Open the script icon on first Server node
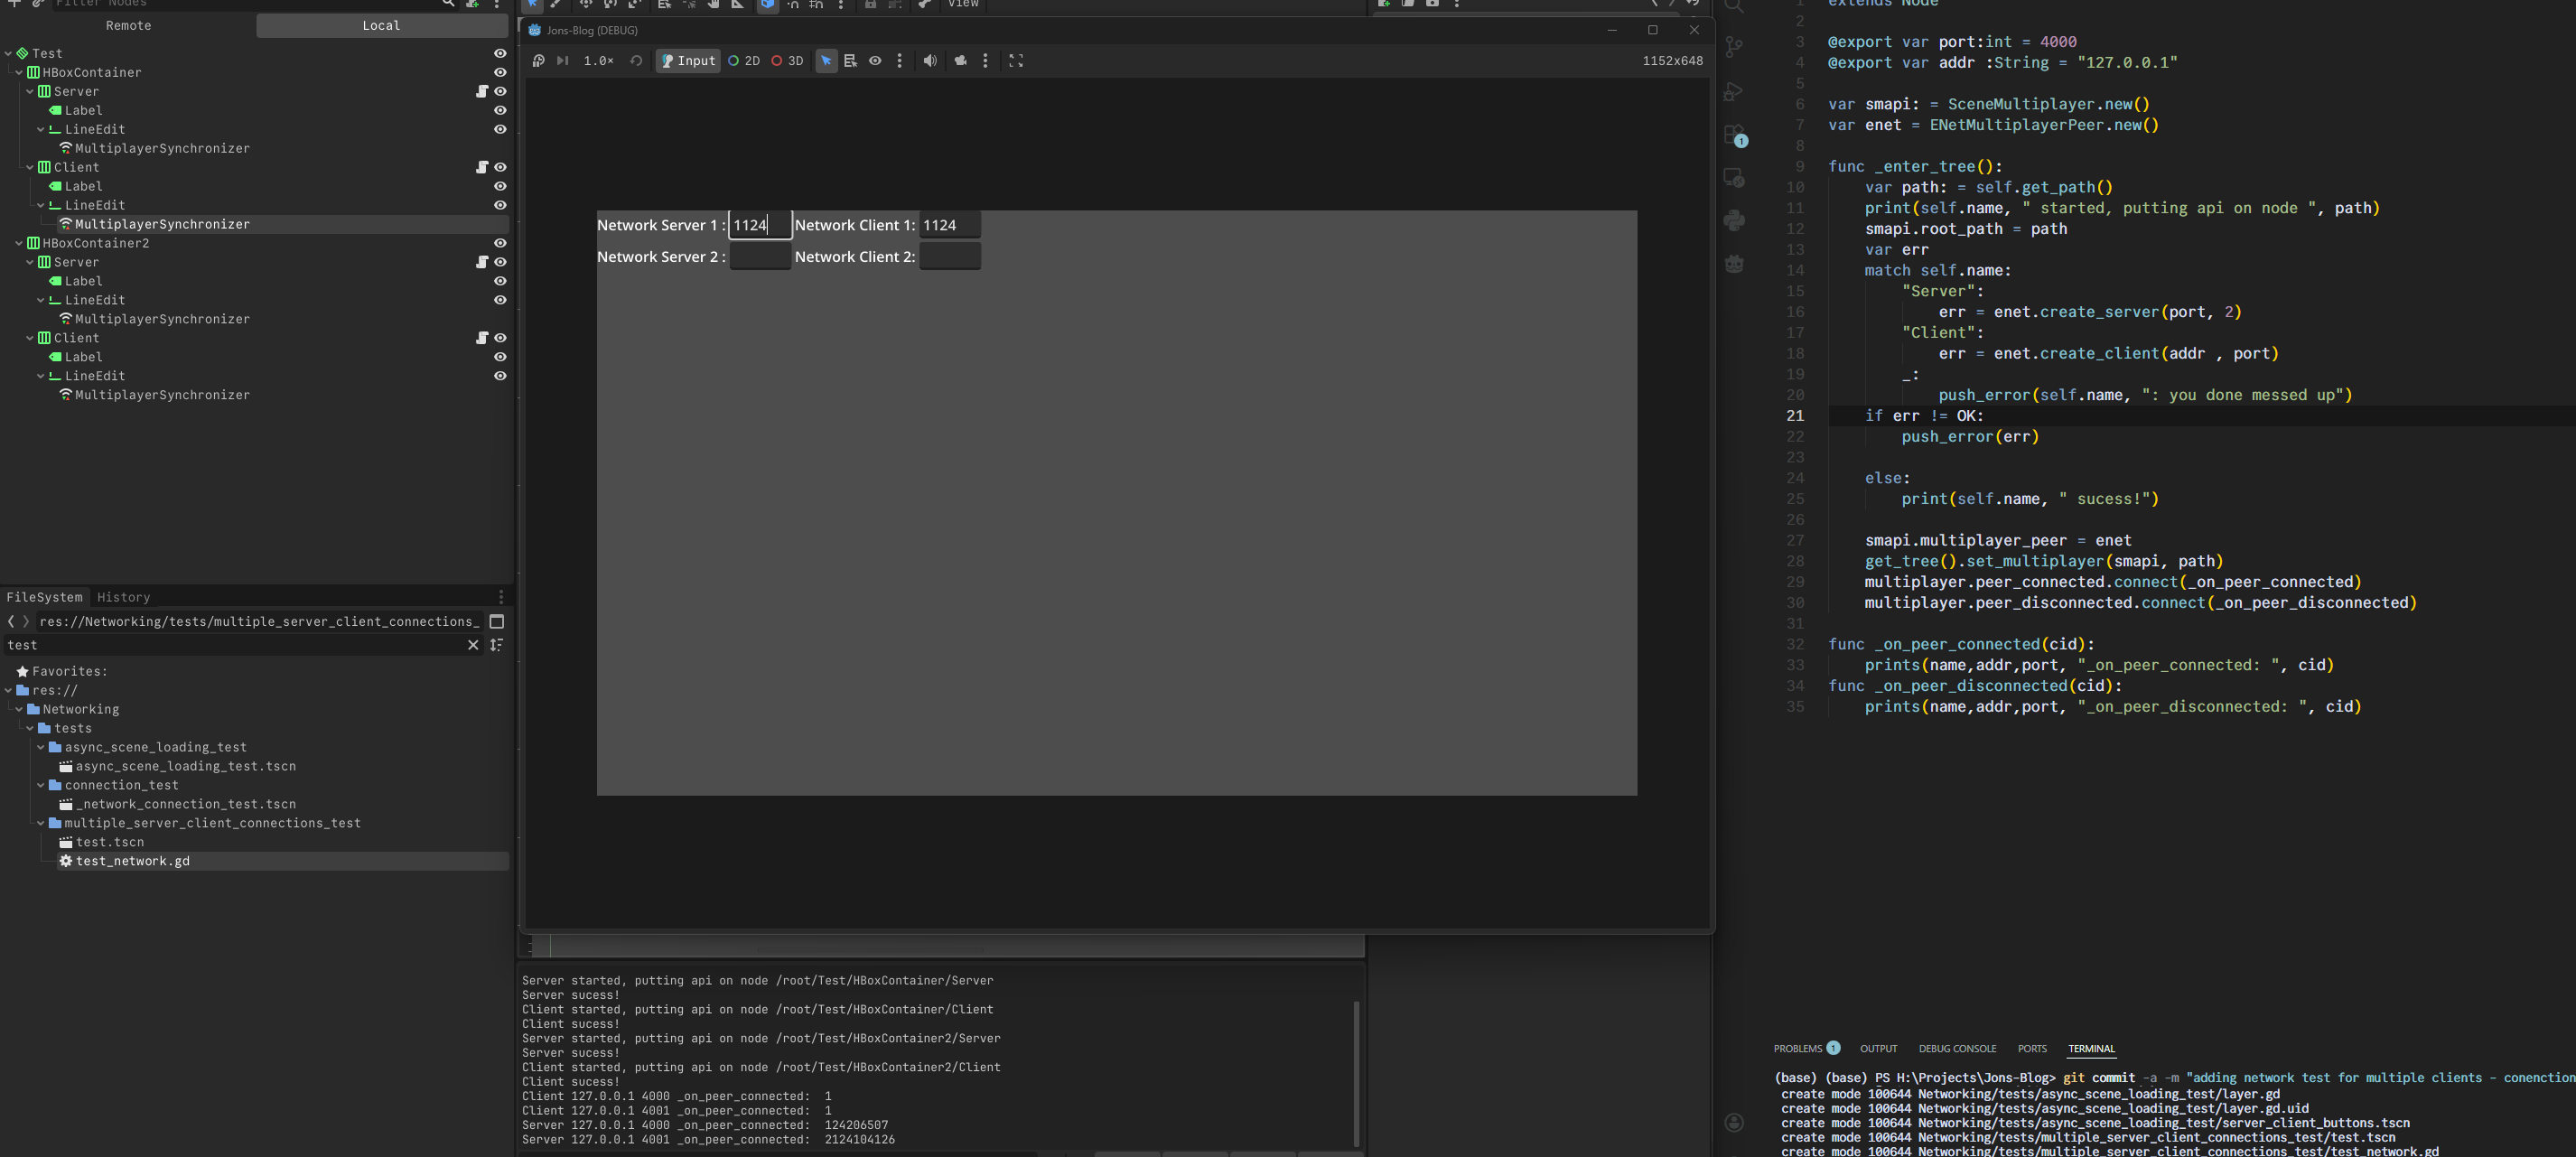Viewport: 2576px width, 1157px height. [x=481, y=92]
